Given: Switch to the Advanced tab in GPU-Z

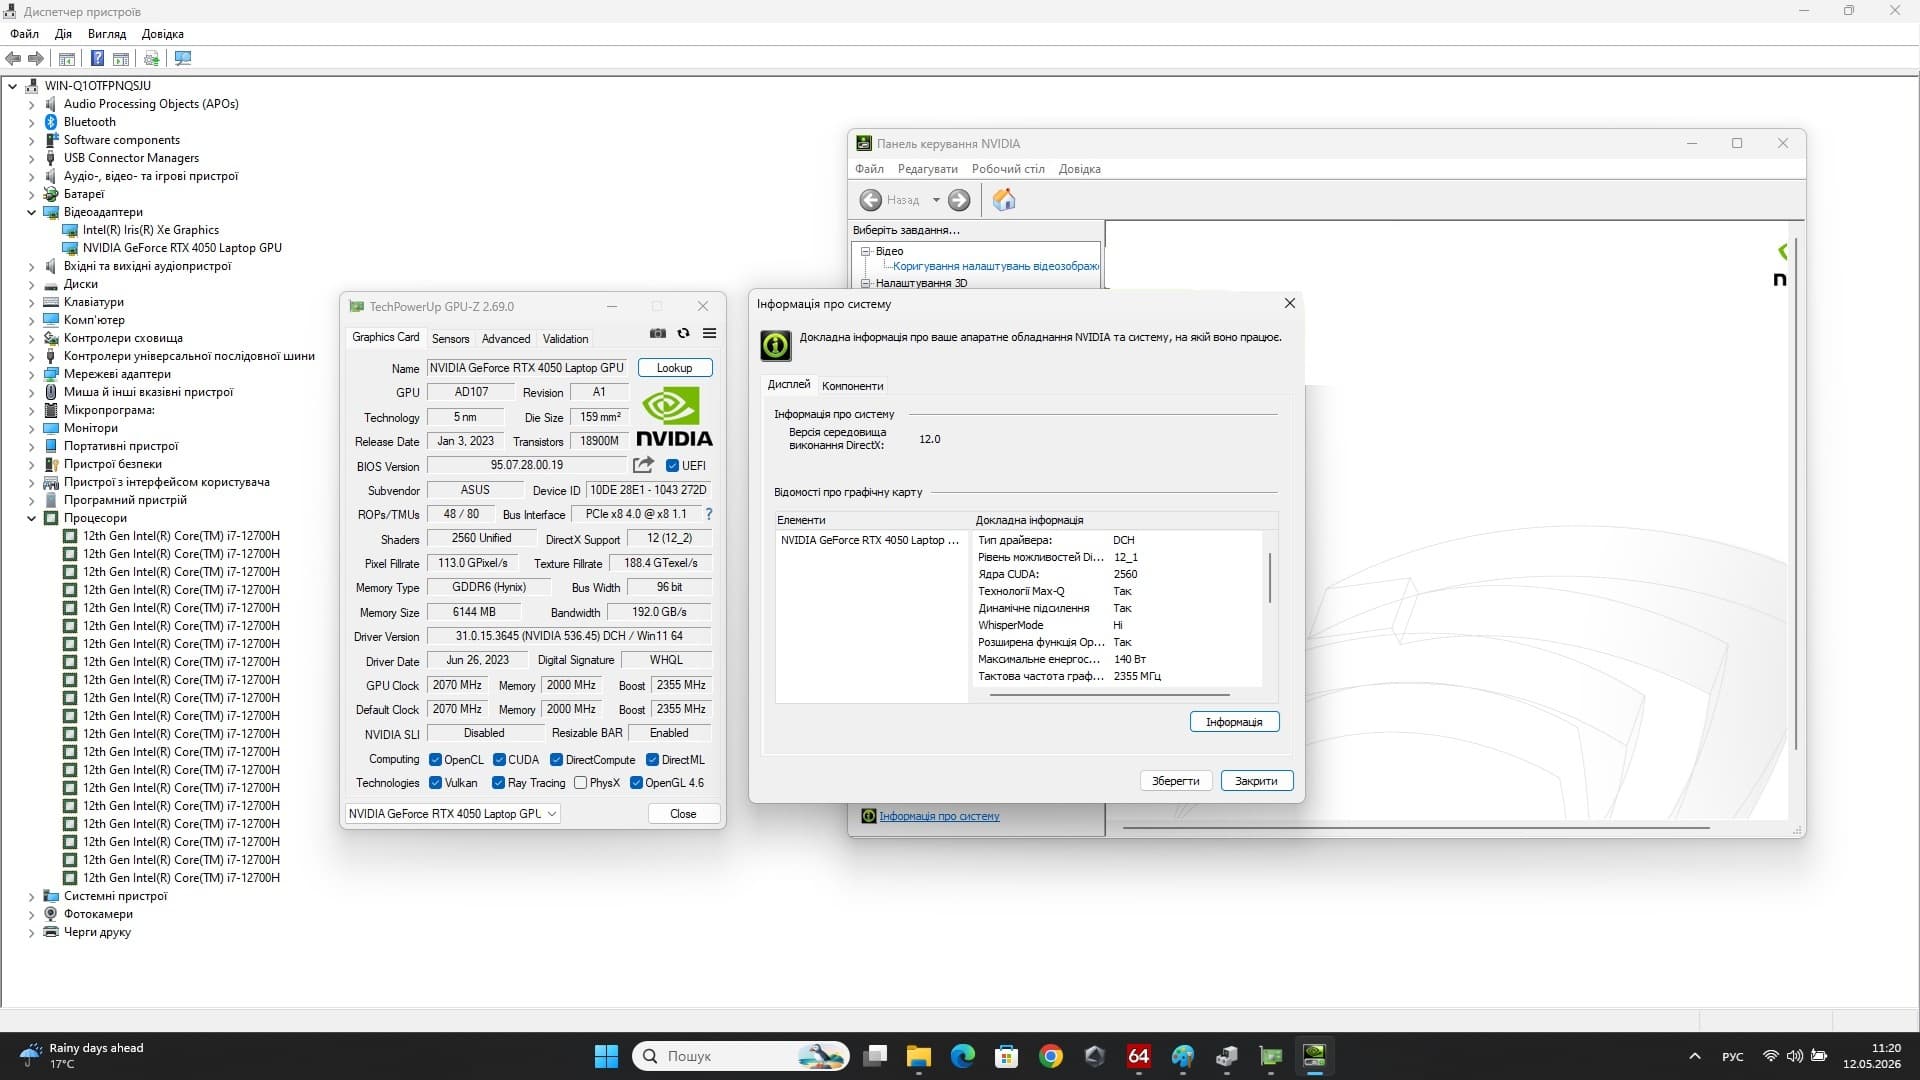Looking at the screenshot, I should click(x=506, y=339).
